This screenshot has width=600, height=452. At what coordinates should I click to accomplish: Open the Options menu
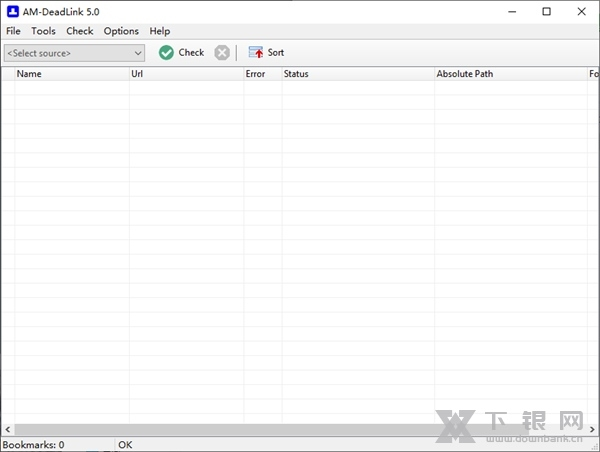coord(121,31)
